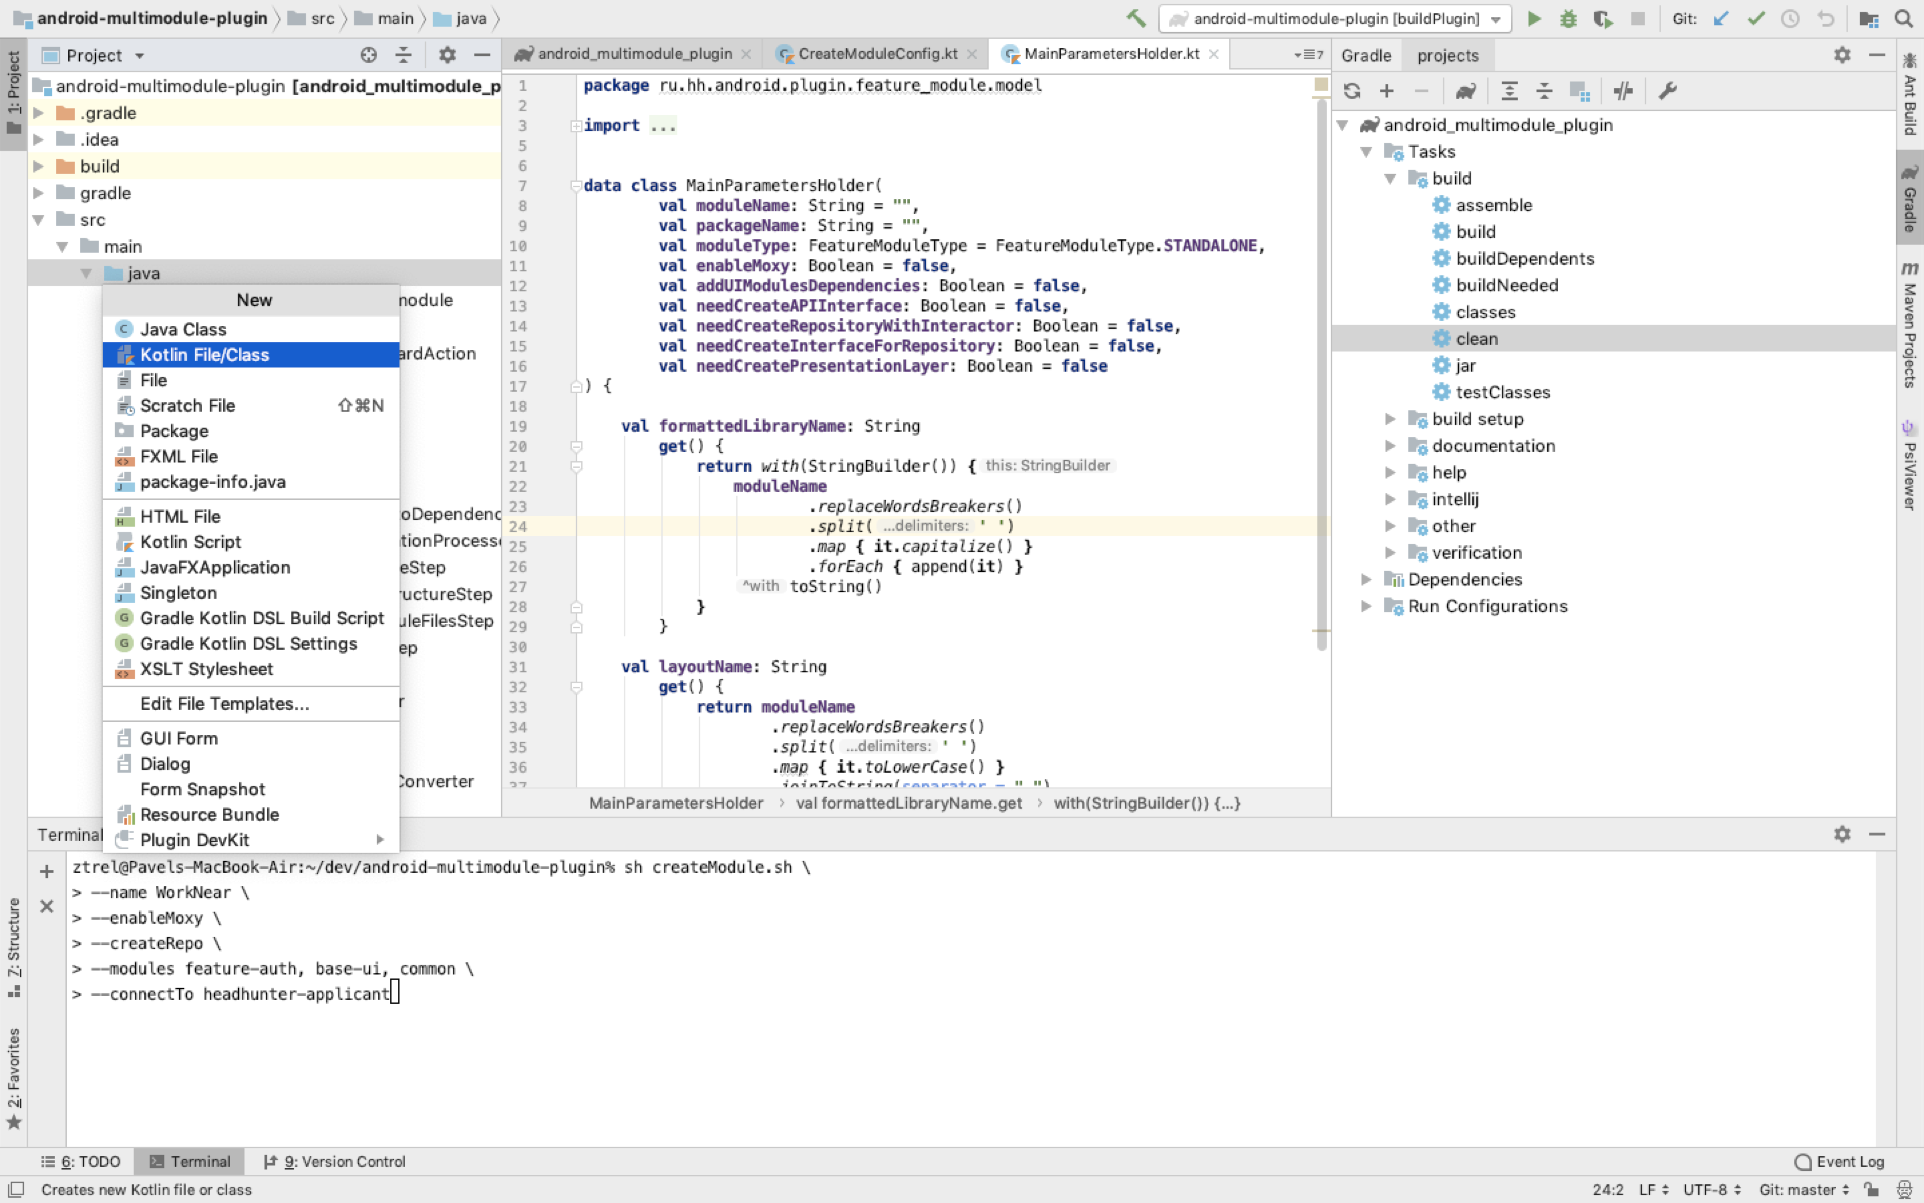Collapse the src folder in project tree
The image size is (1924, 1203).
pyautogui.click(x=39, y=220)
